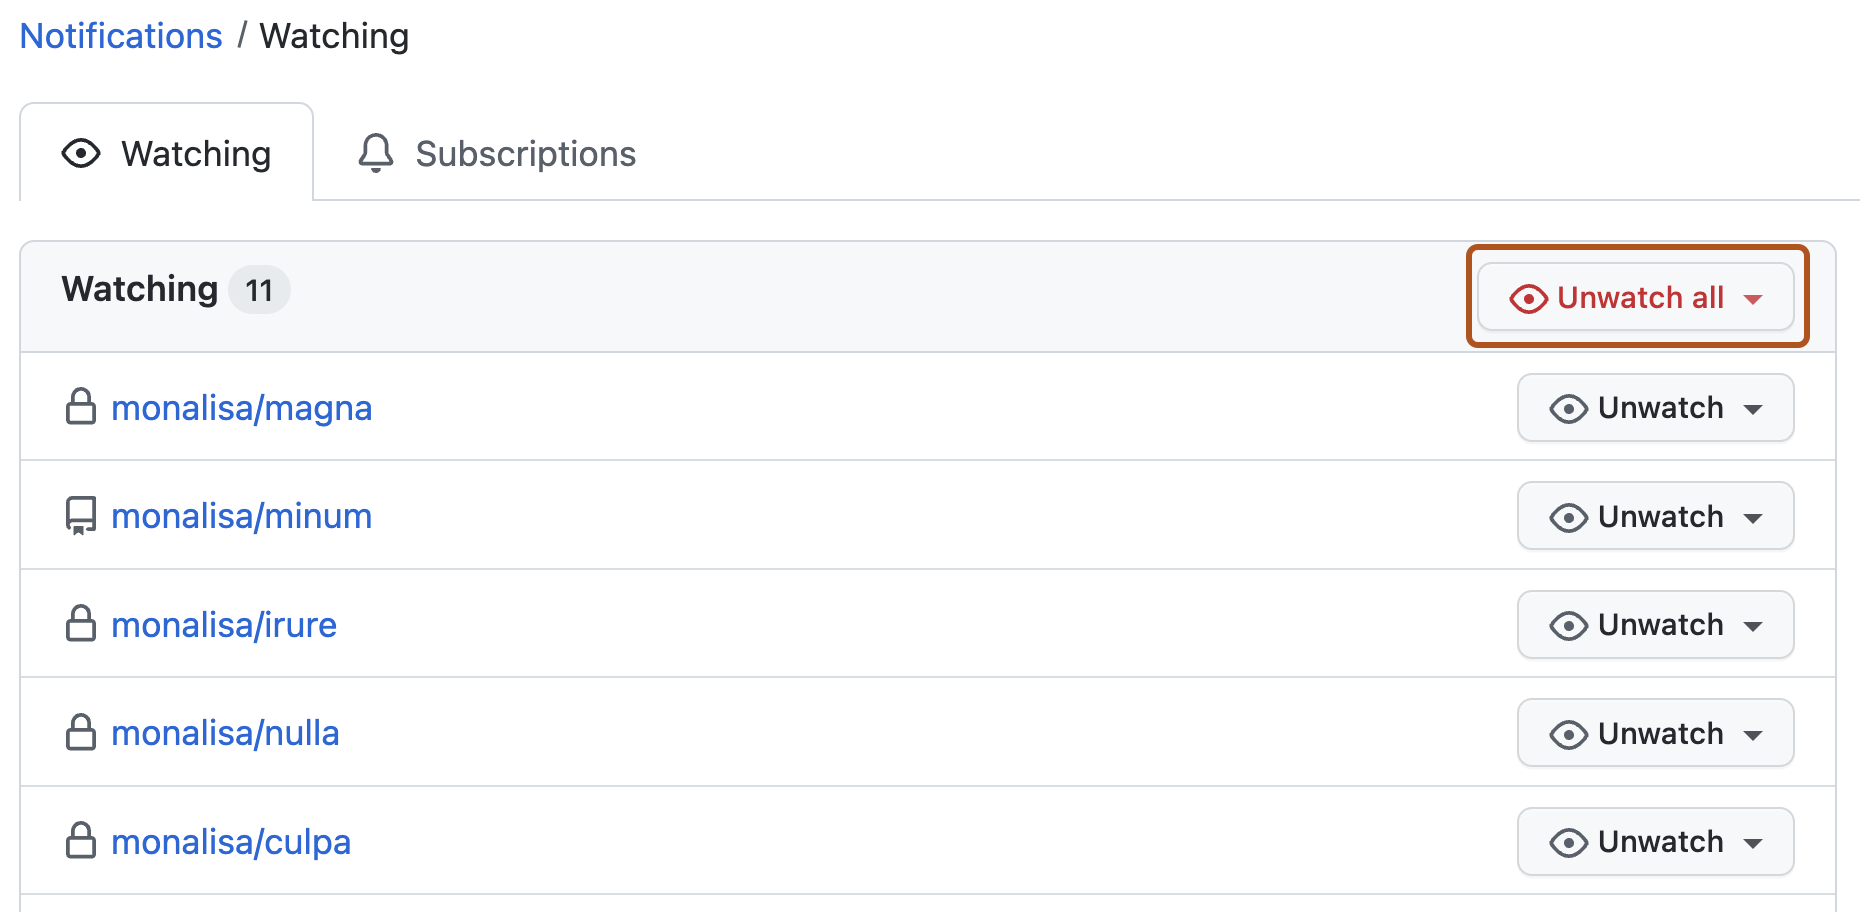Open the monalisa/nulla repository link
This screenshot has height=912, width=1860.
[225, 733]
